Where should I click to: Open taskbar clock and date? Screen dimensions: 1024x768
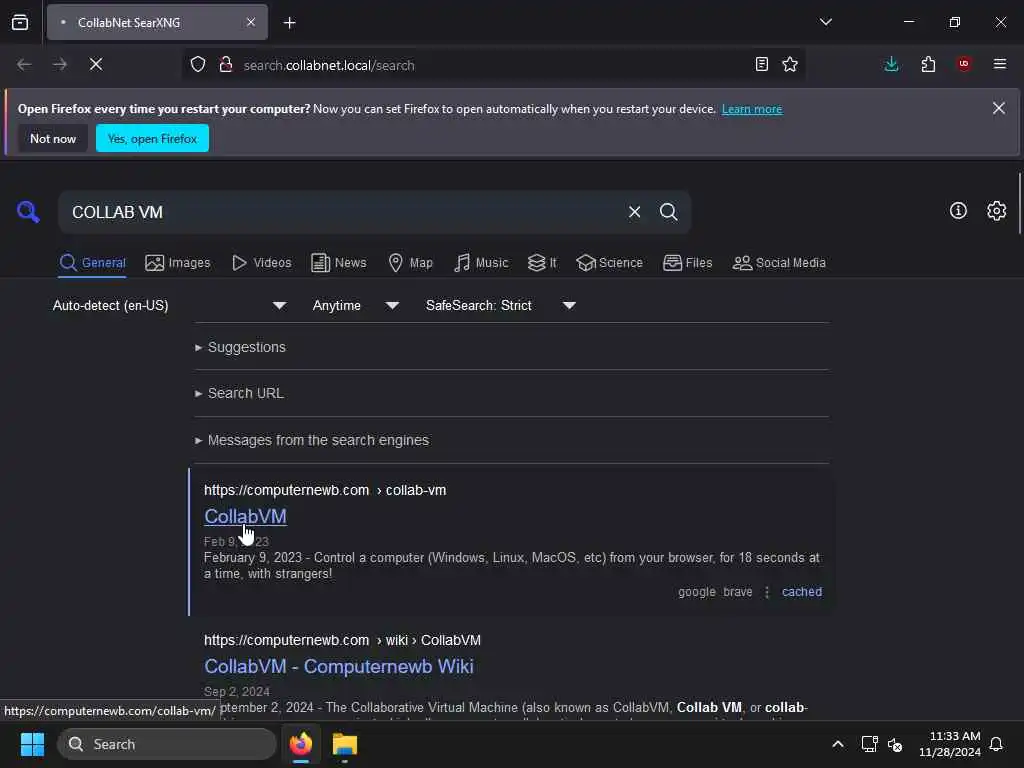click(x=950, y=744)
